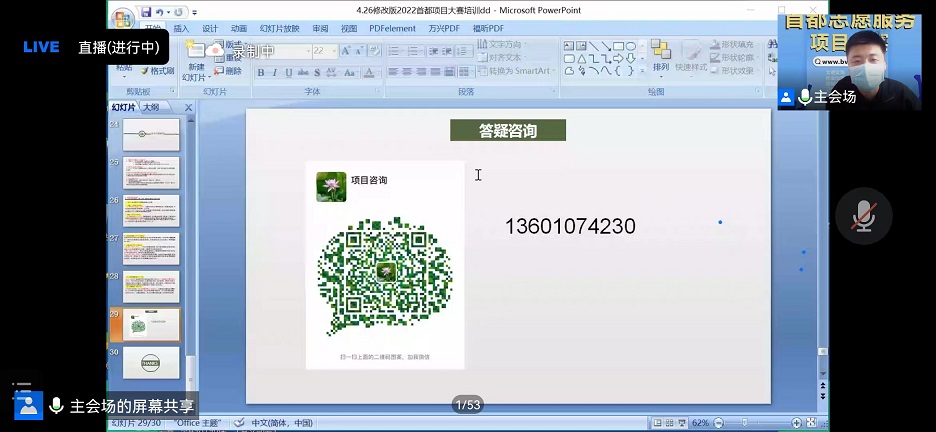Click 删除 to delete the slide
Screen dimensions: 936x432
pyautogui.click(x=229, y=70)
